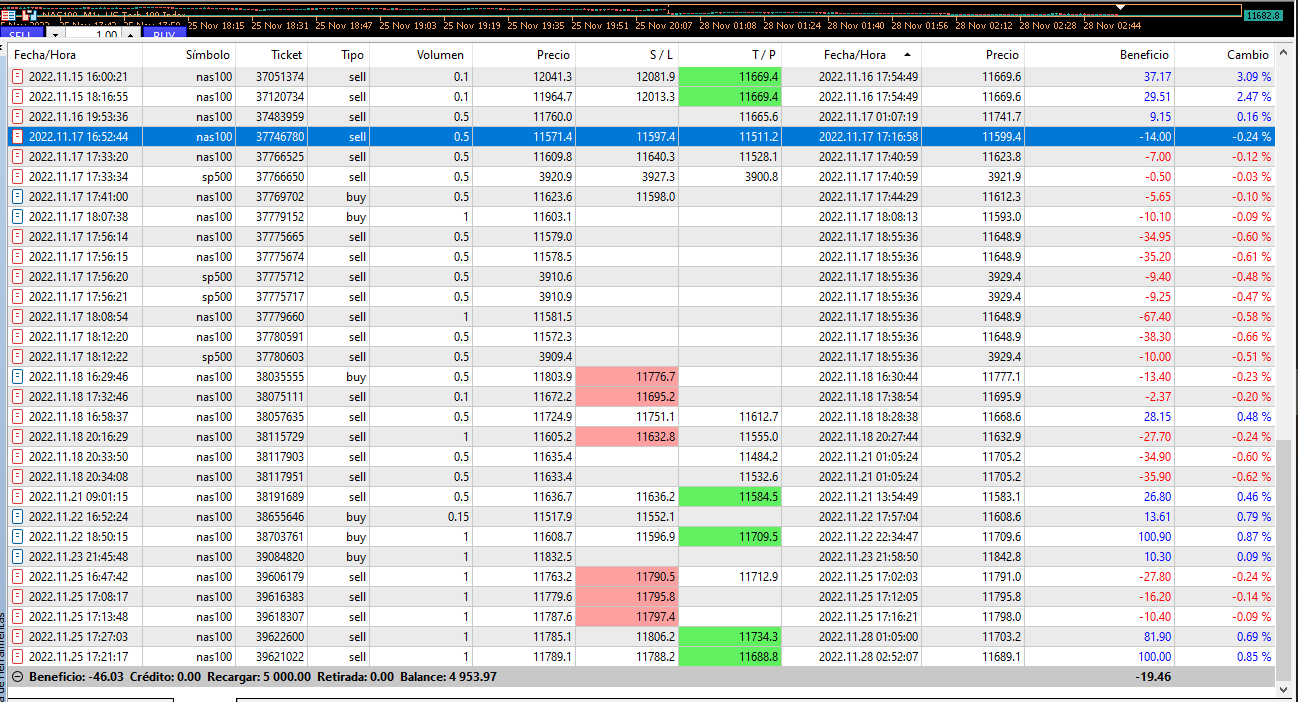The image size is (1298, 702).
Task: Click the closing time 2022.11.28 02:52:07
Action: 868,656
